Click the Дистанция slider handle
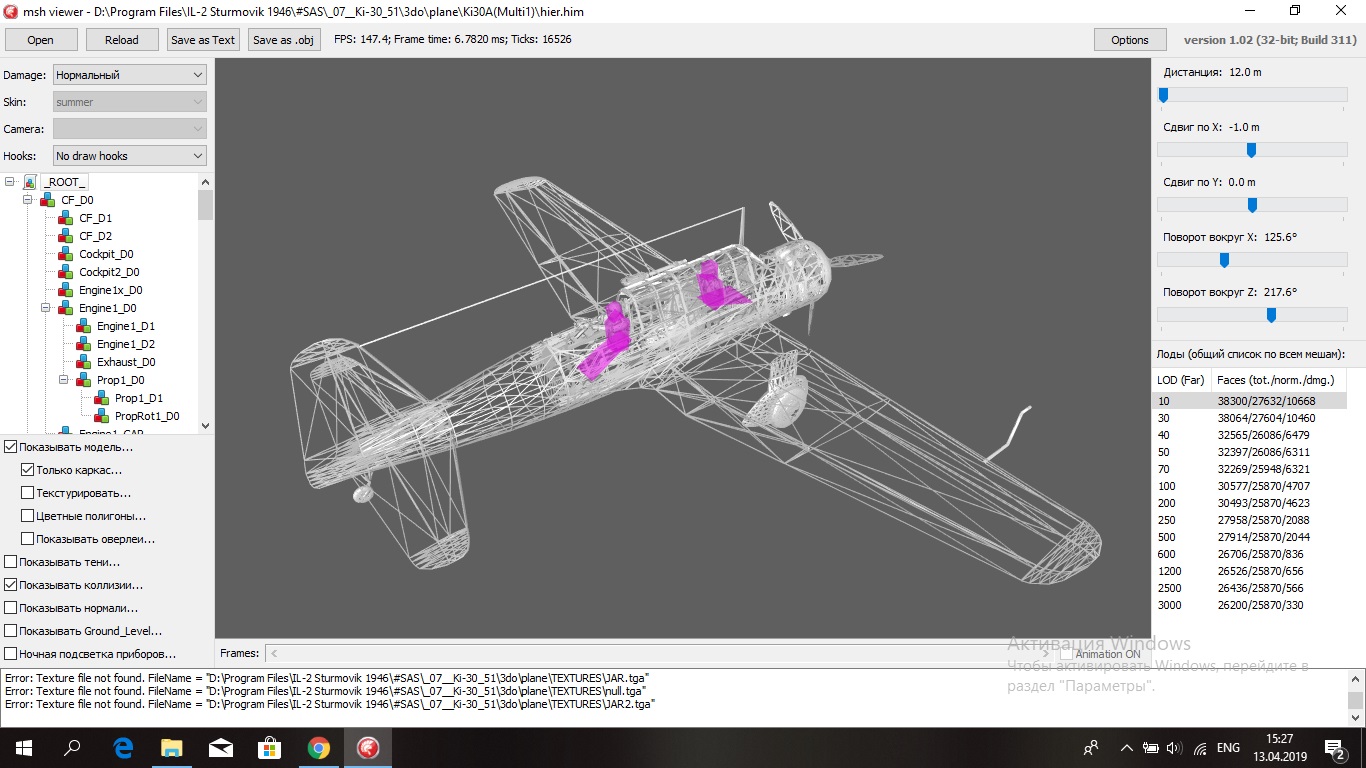 (1163, 95)
